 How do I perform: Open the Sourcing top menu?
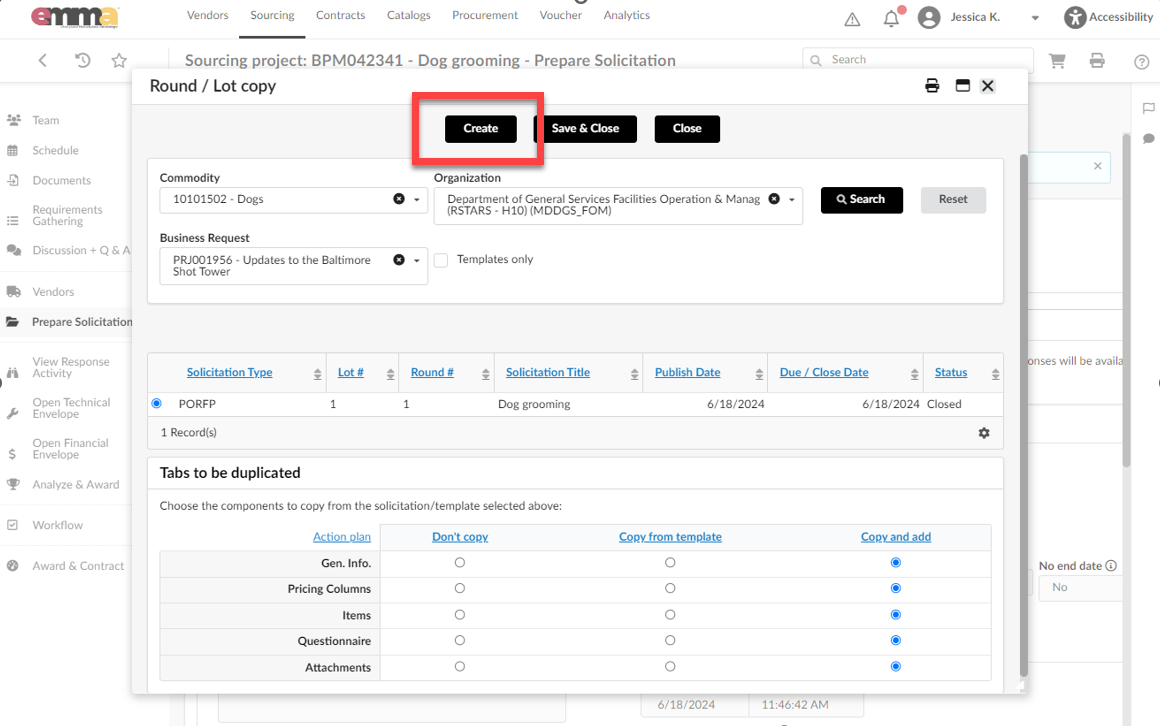(x=272, y=15)
